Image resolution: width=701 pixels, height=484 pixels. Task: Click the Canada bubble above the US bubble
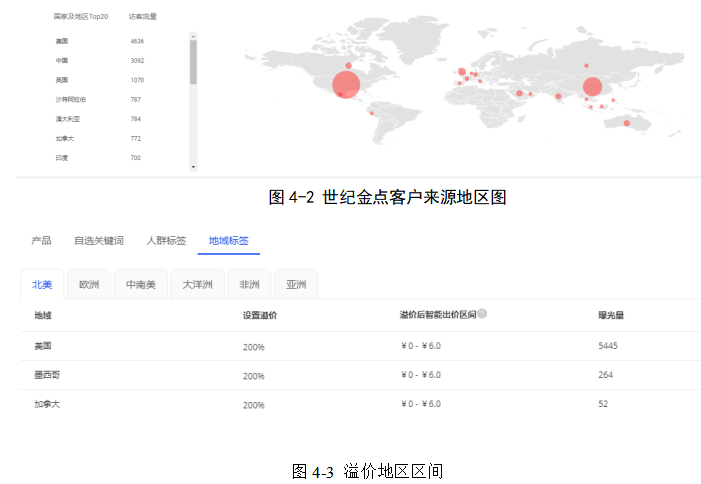coord(348,66)
